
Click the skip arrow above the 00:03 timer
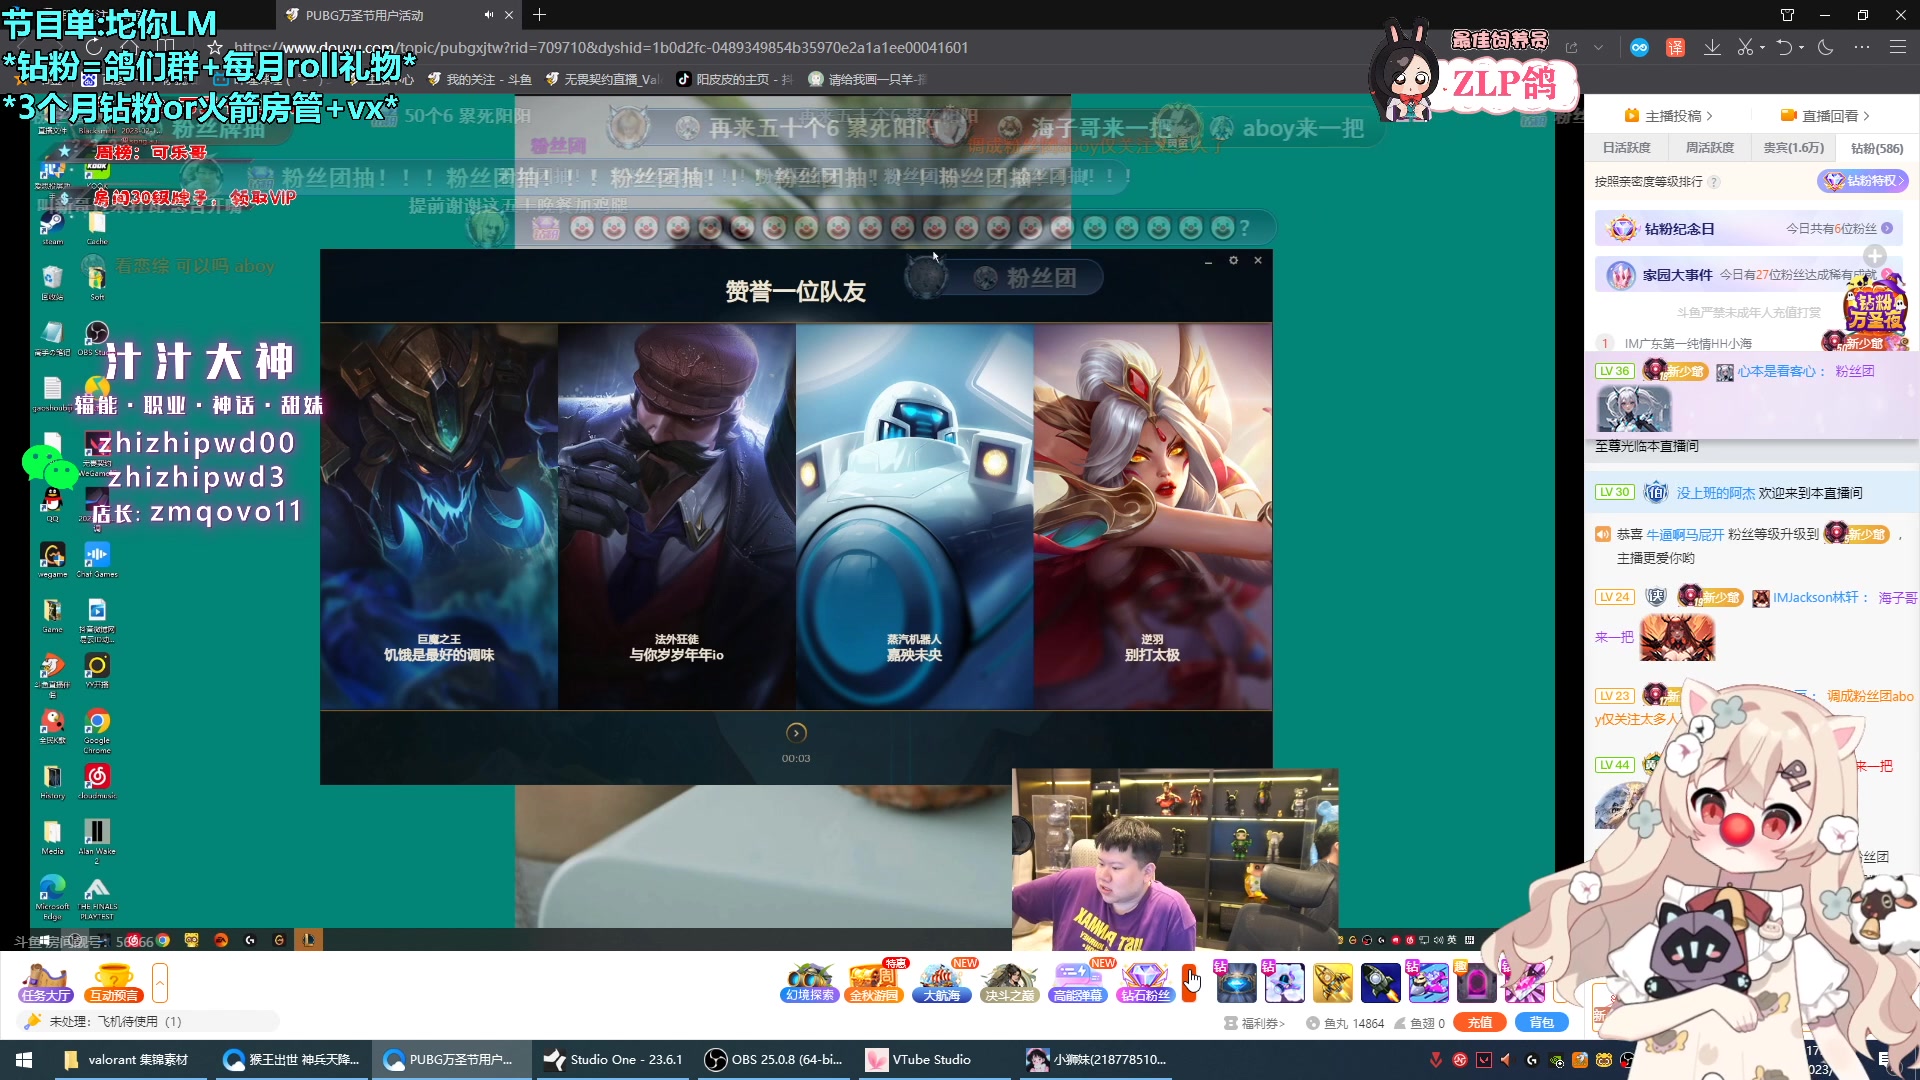pos(796,733)
